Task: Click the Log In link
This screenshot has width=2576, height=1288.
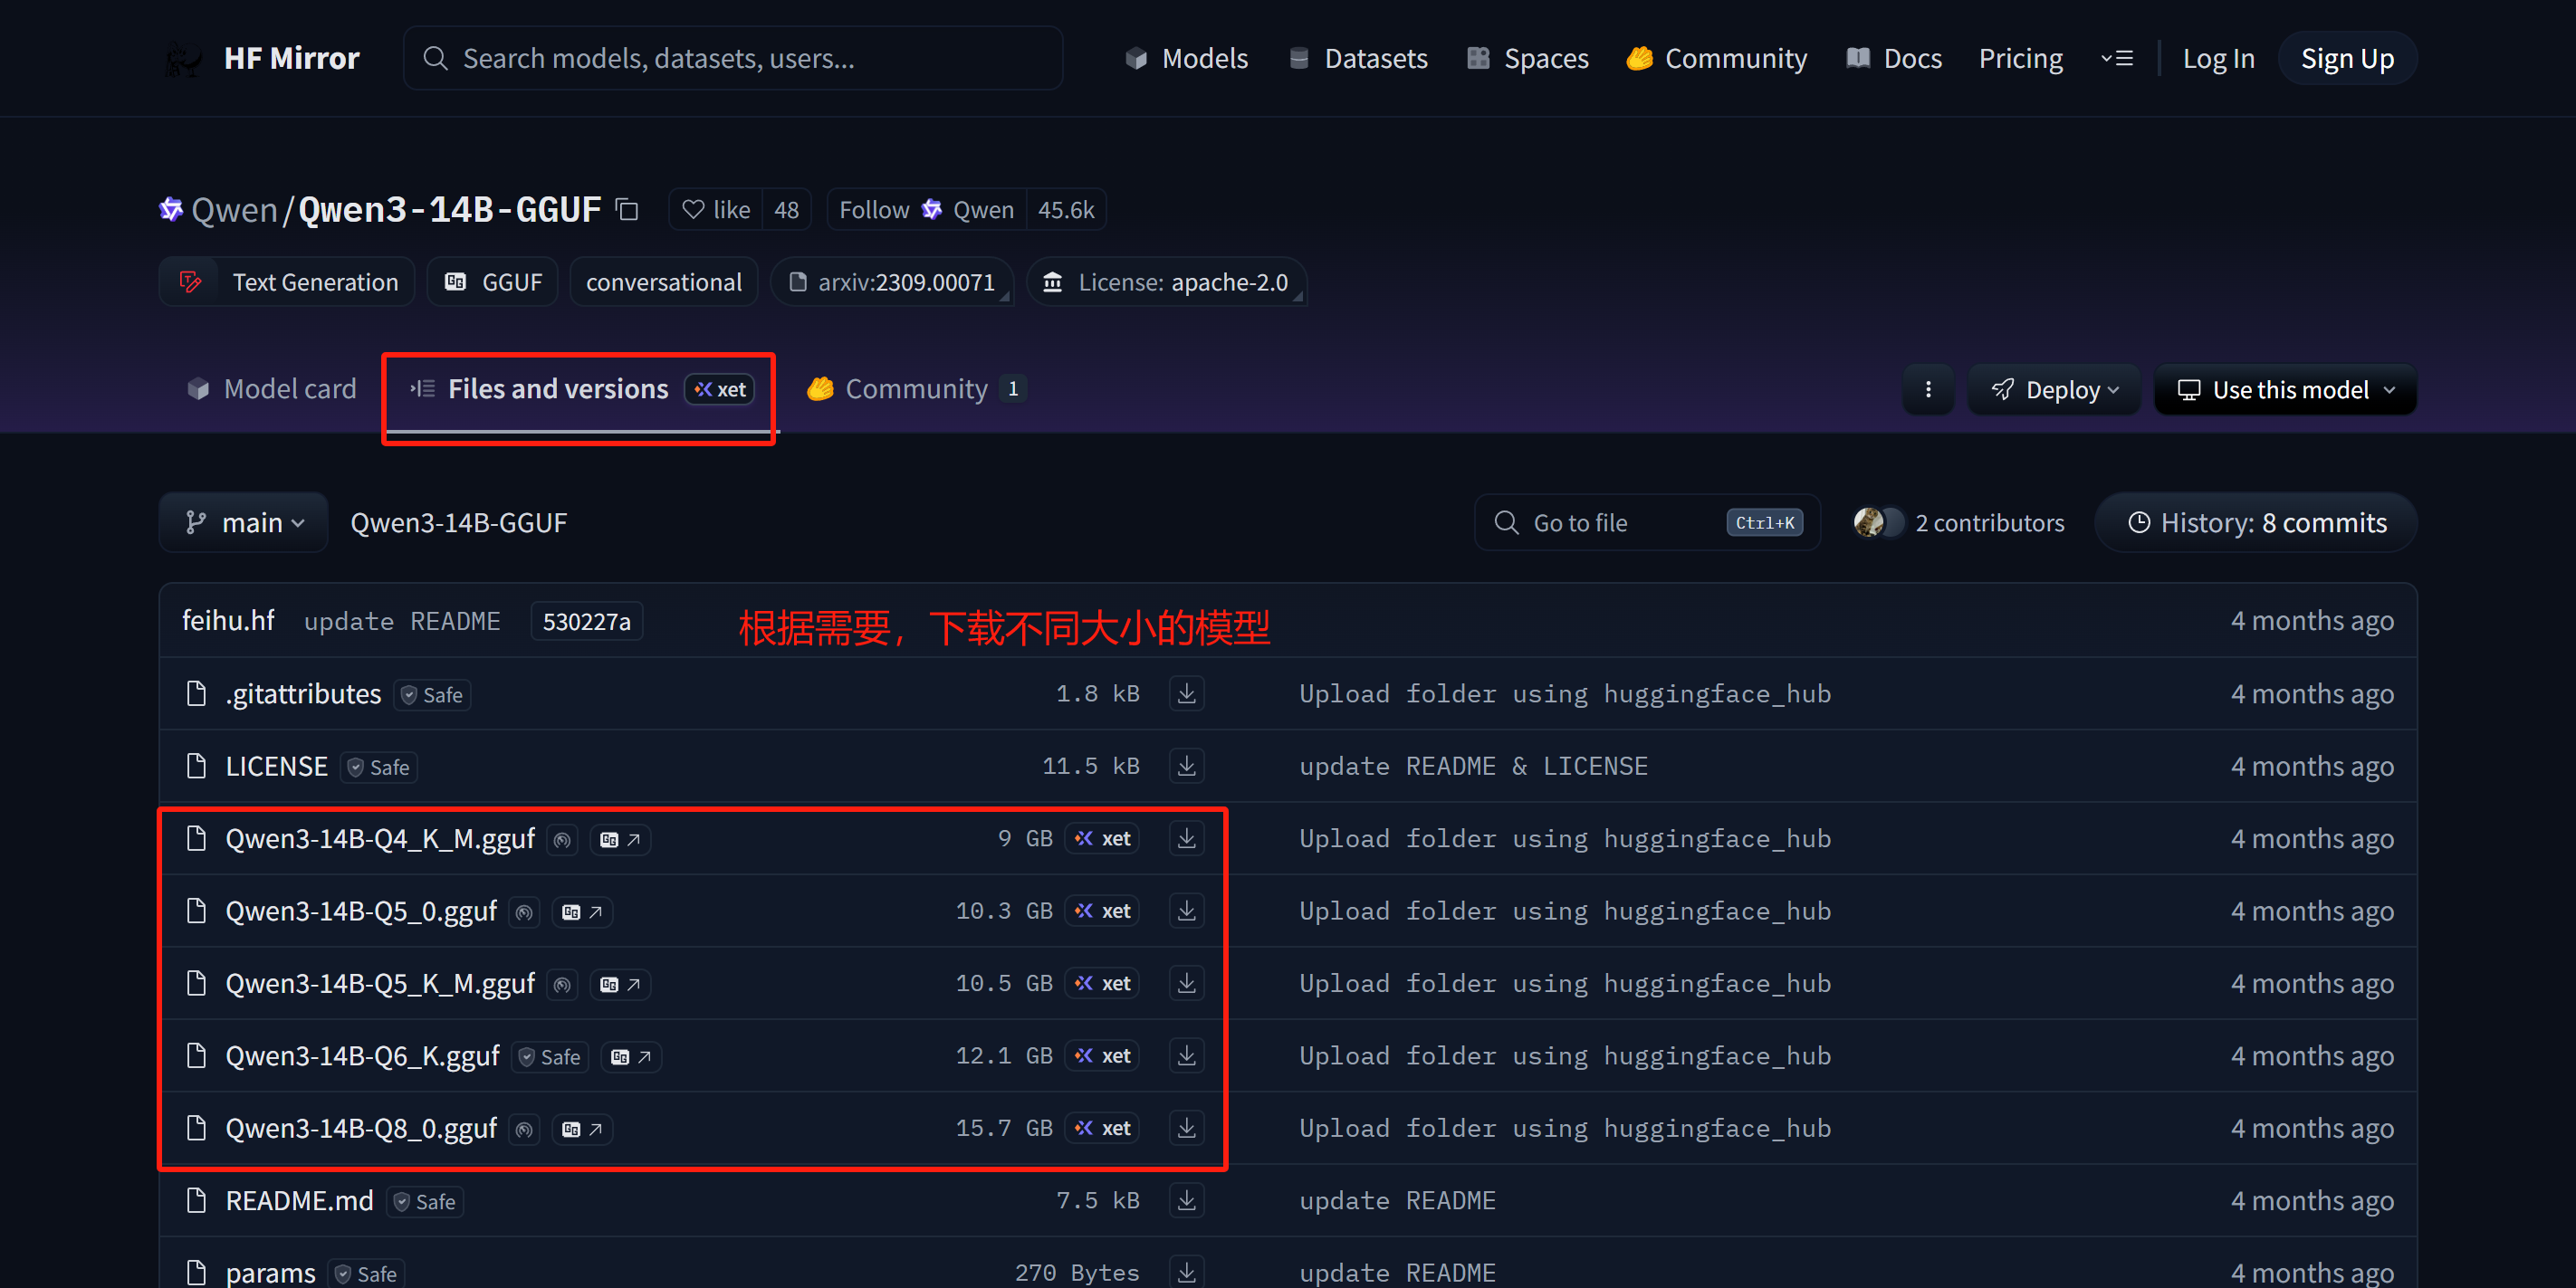Action: click(2218, 59)
